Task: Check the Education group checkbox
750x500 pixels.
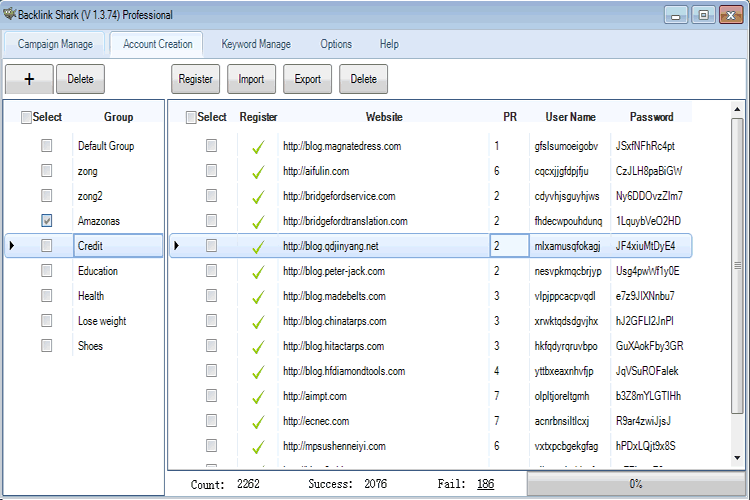Action: pos(46,271)
